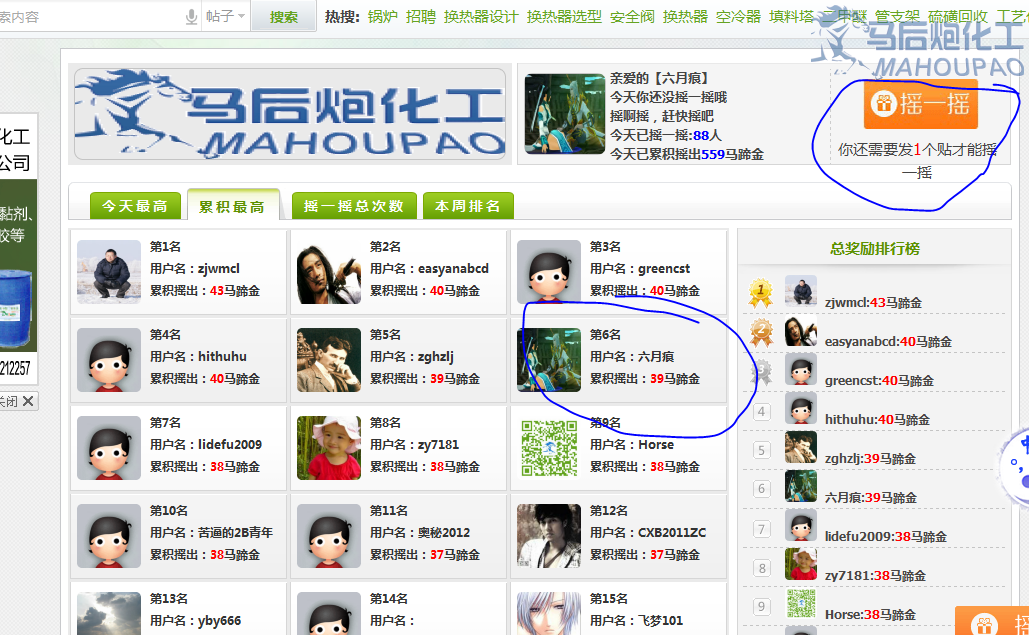Click the 换热器设计 hot search link
This screenshot has height=635, width=1029.
[x=481, y=16]
